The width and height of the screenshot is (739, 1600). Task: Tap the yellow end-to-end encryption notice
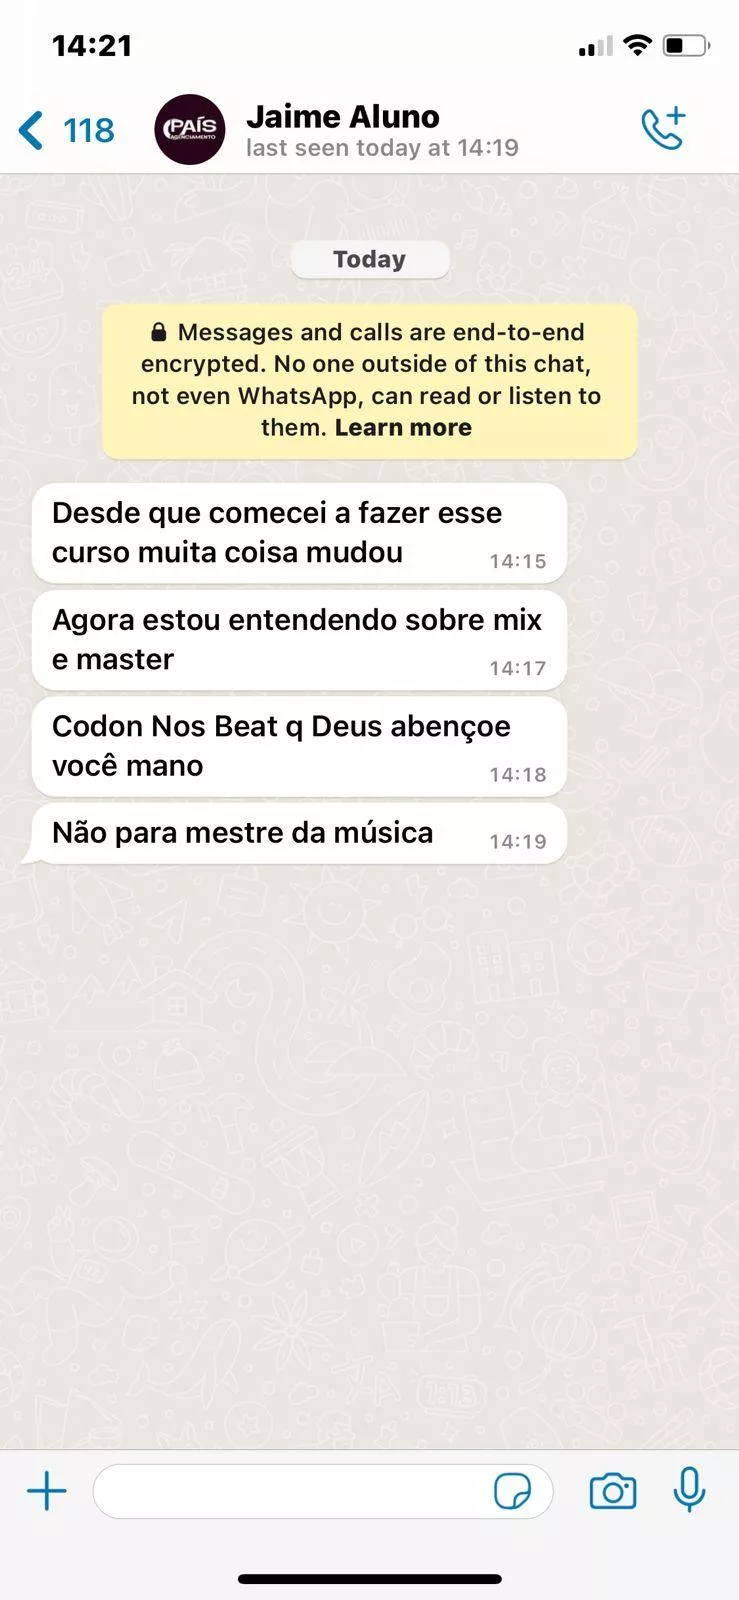(x=370, y=381)
